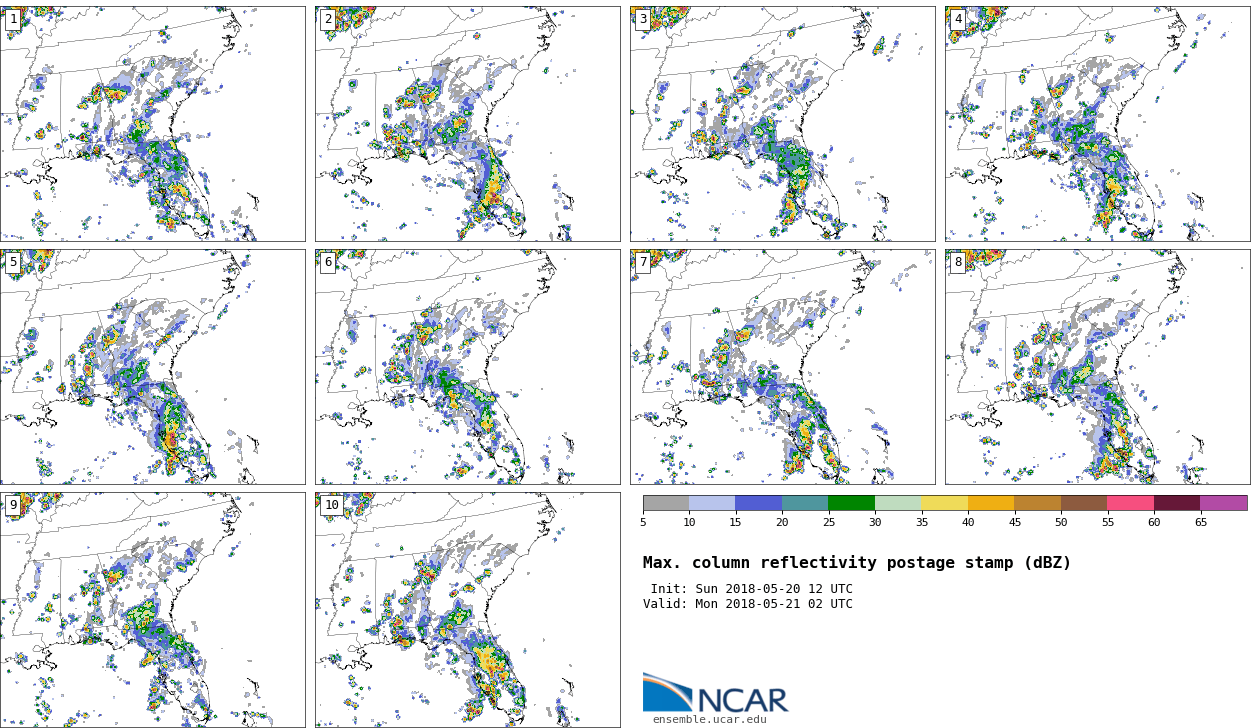Open ensemble member 10 map panel
The height and width of the screenshot is (728, 1260).
tap(467, 609)
